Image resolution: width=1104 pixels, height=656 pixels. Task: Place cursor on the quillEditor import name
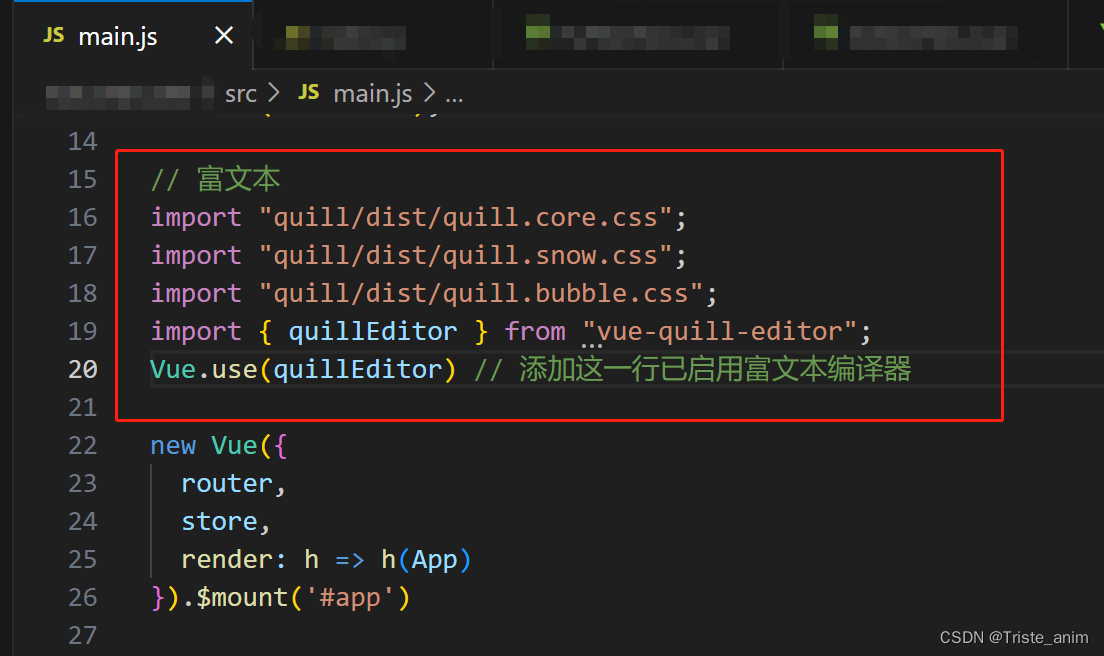click(372, 331)
